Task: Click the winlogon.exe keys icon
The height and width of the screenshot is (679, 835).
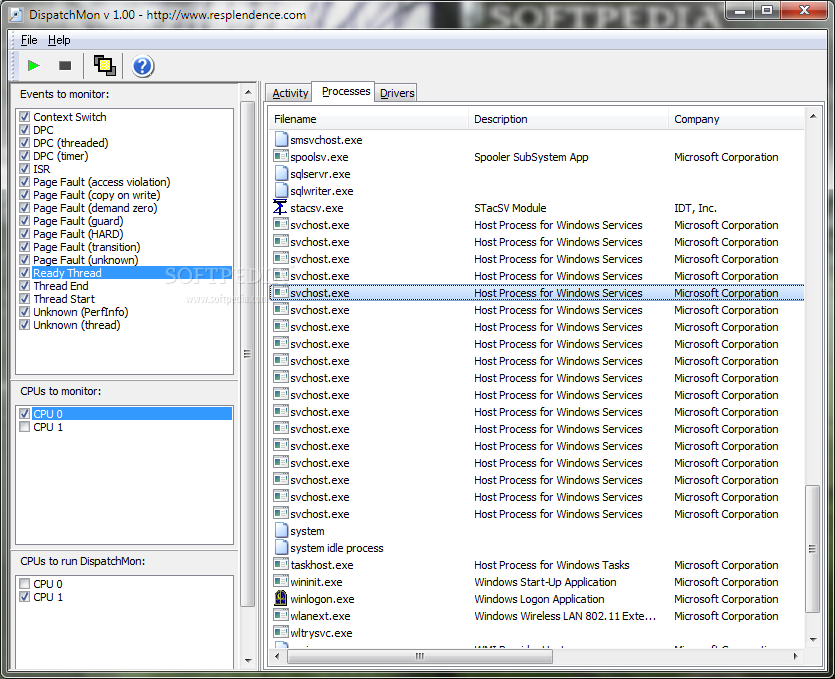Action: 281,598
